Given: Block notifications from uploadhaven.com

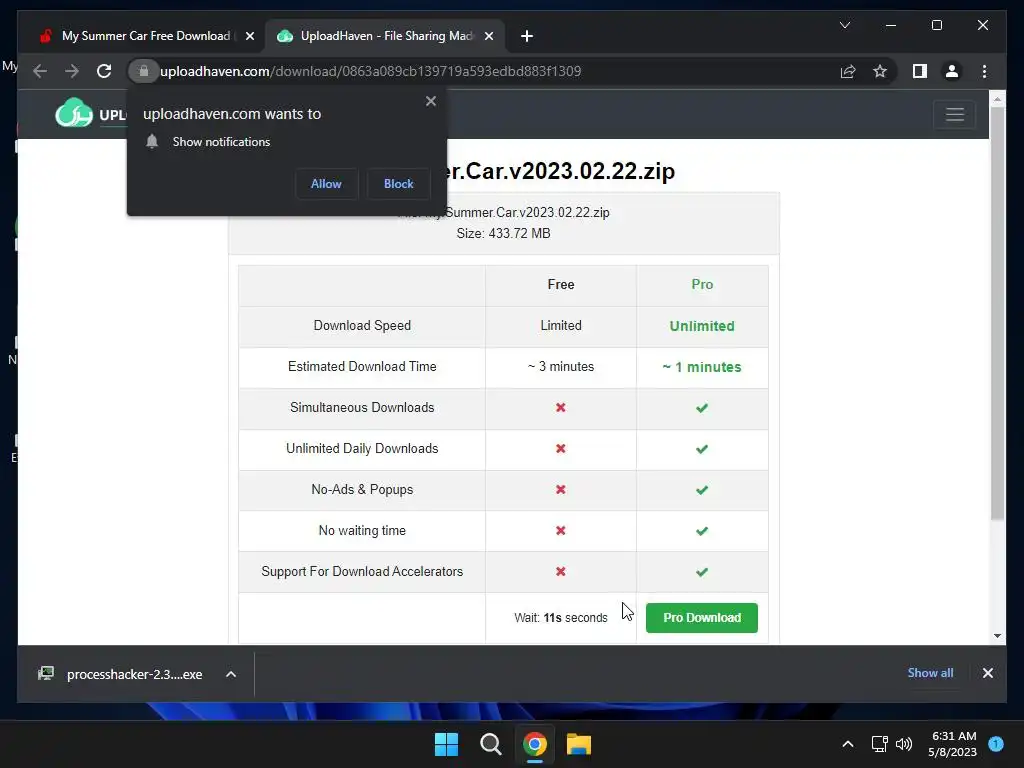Looking at the screenshot, I should pos(398,184).
